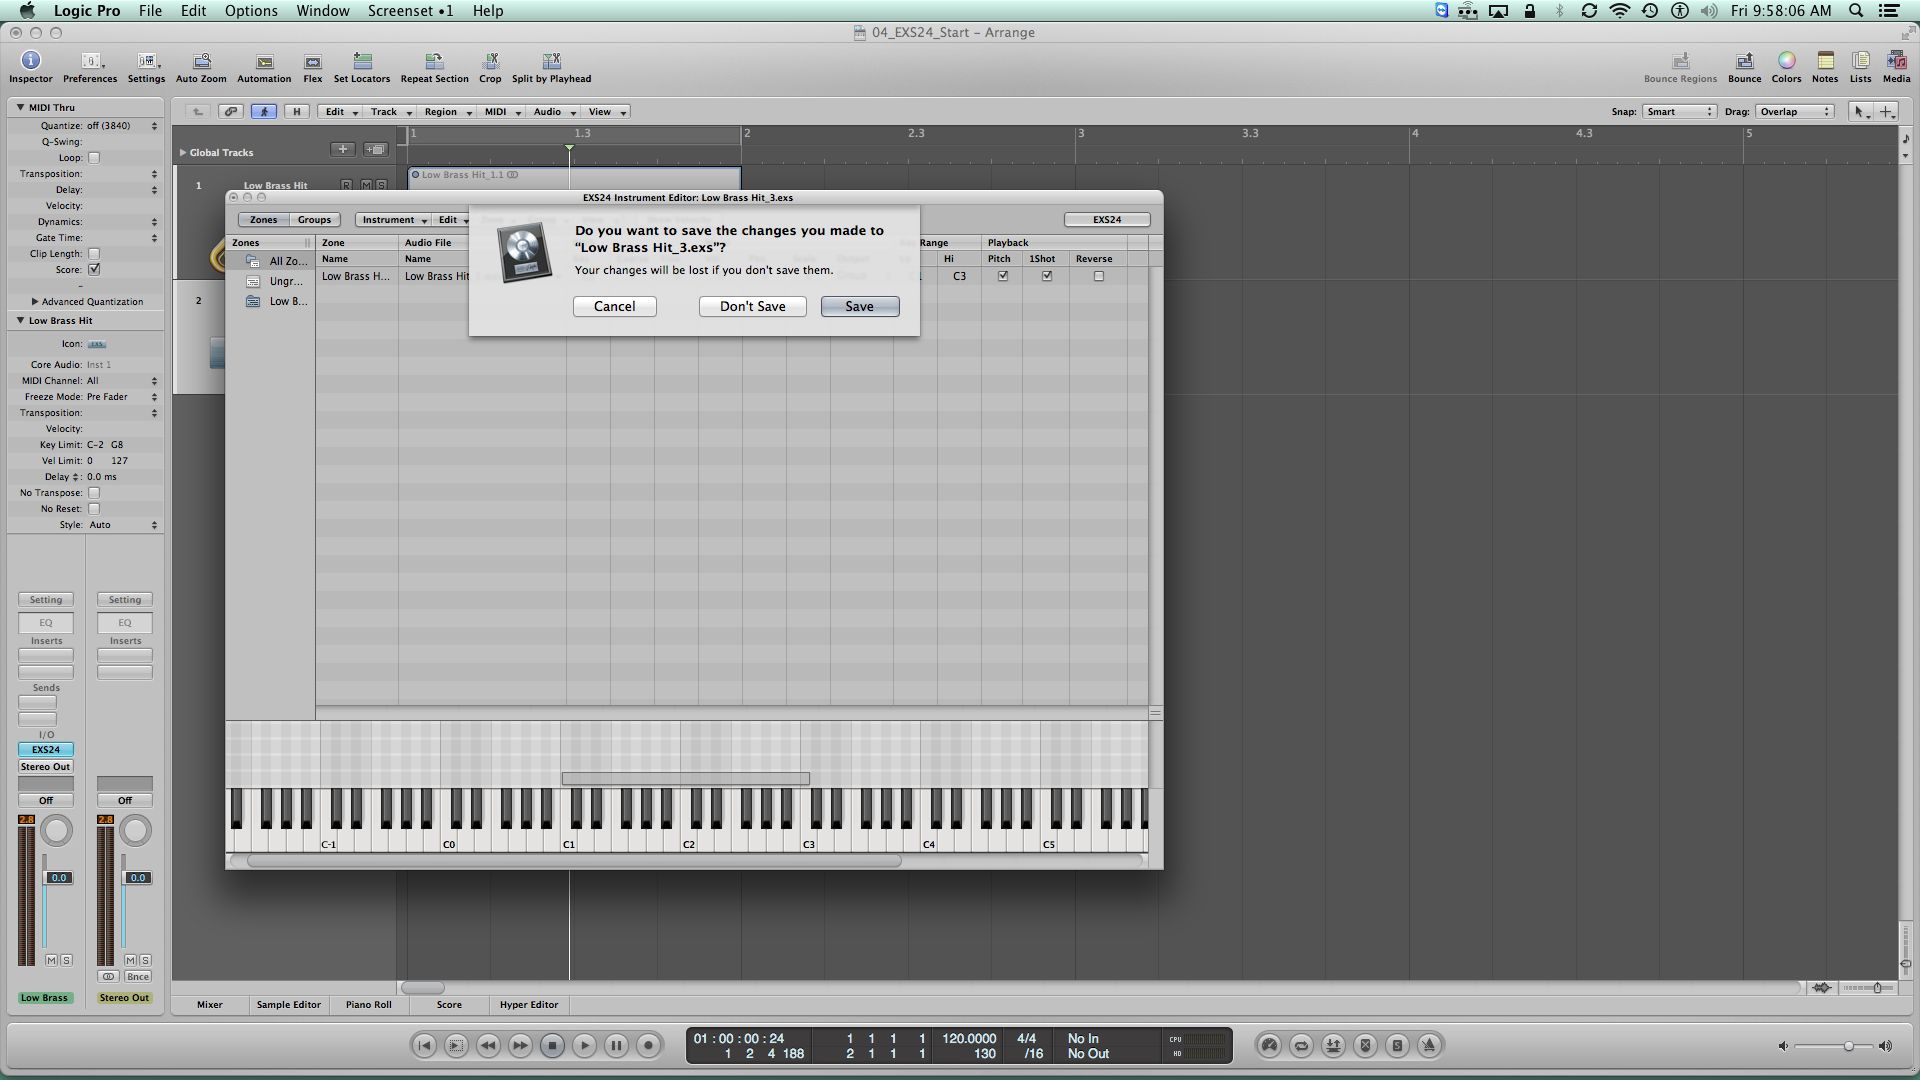The height and width of the screenshot is (1080, 1920).
Task: Open the Inspector from the toolbar
Action: pos(30,68)
